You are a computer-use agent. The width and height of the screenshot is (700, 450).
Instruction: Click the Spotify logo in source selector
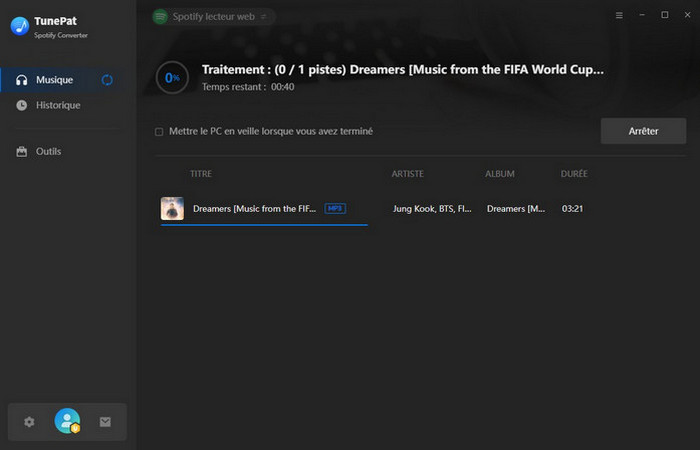(160, 17)
